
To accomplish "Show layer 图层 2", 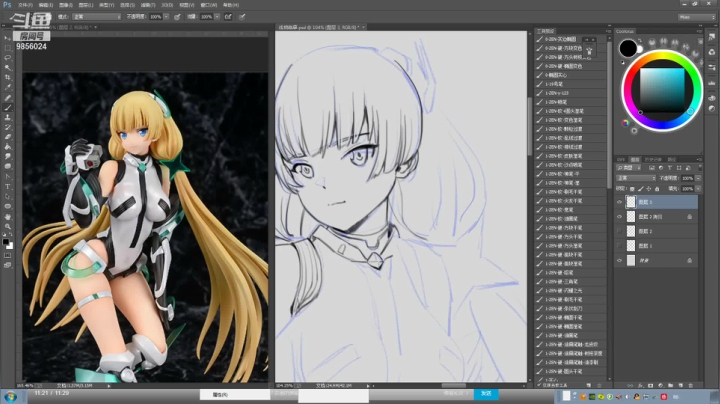I will [x=619, y=231].
